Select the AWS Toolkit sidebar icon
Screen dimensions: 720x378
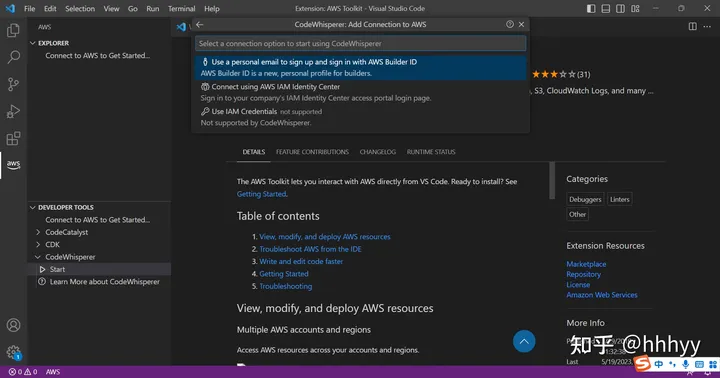13,164
